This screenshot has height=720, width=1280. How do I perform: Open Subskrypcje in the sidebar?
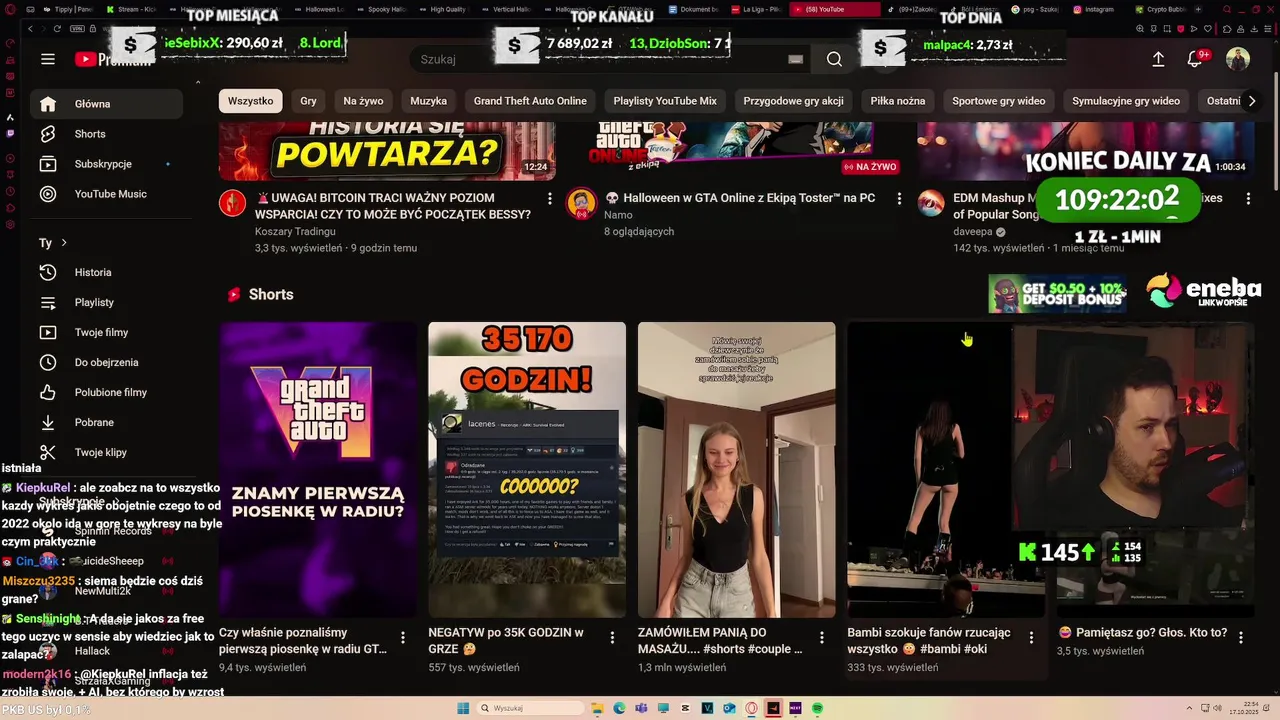(106, 164)
